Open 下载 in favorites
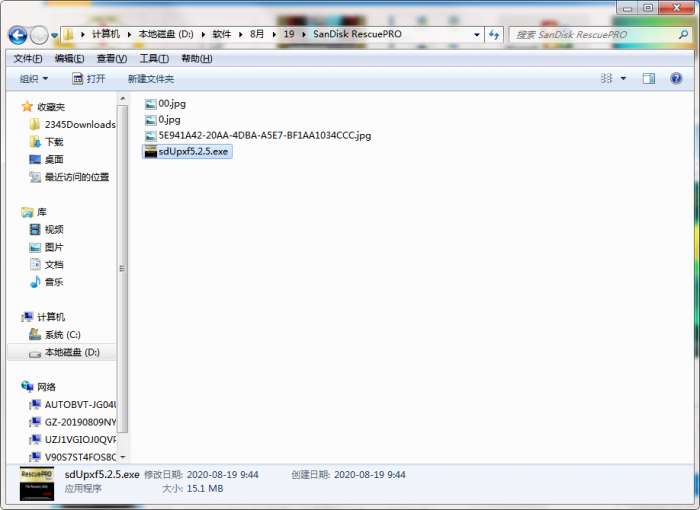This screenshot has height=510, width=700. coord(46,142)
